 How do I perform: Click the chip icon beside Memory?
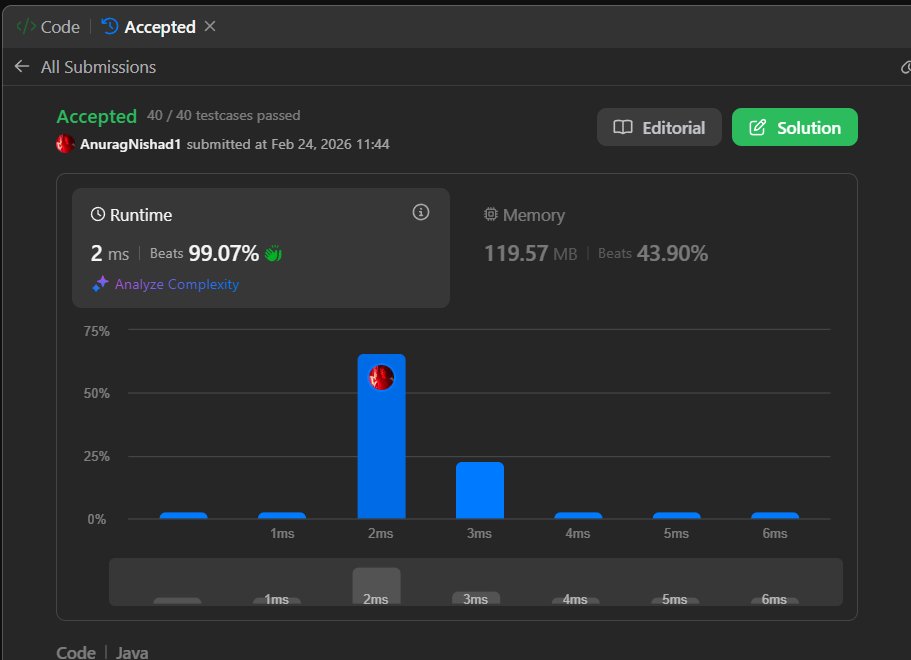[x=491, y=214]
